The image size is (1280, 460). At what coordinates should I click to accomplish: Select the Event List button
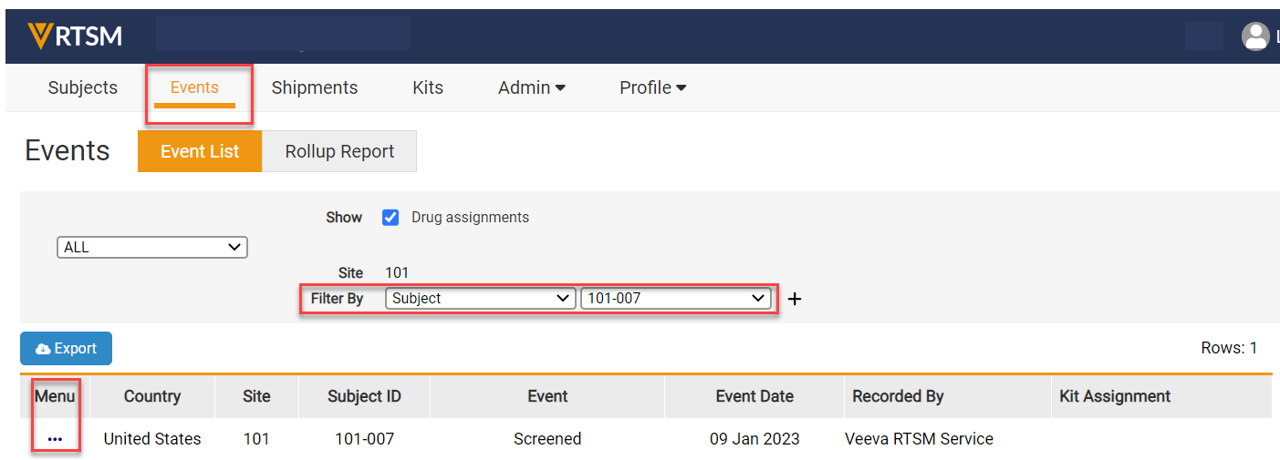click(x=200, y=152)
